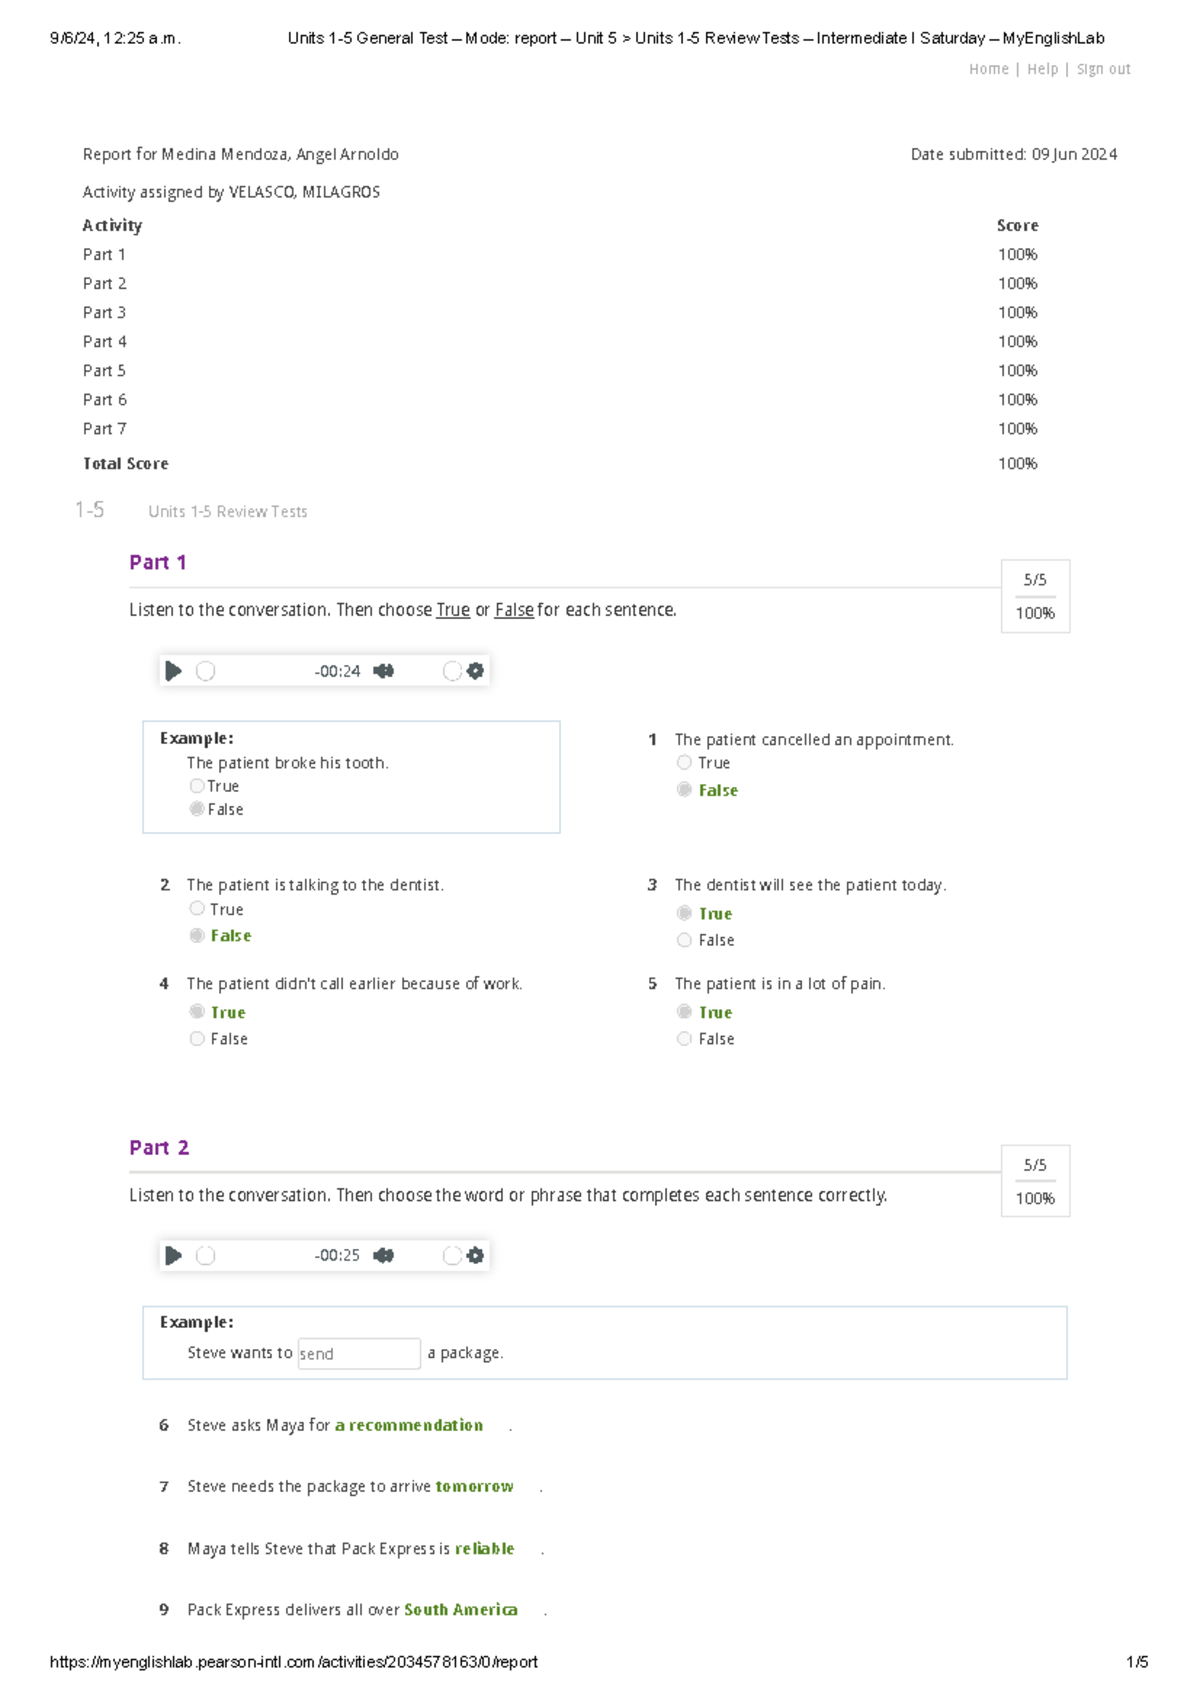
Task: Click the Part 1 score box showing 5/5
Action: click(x=1035, y=578)
